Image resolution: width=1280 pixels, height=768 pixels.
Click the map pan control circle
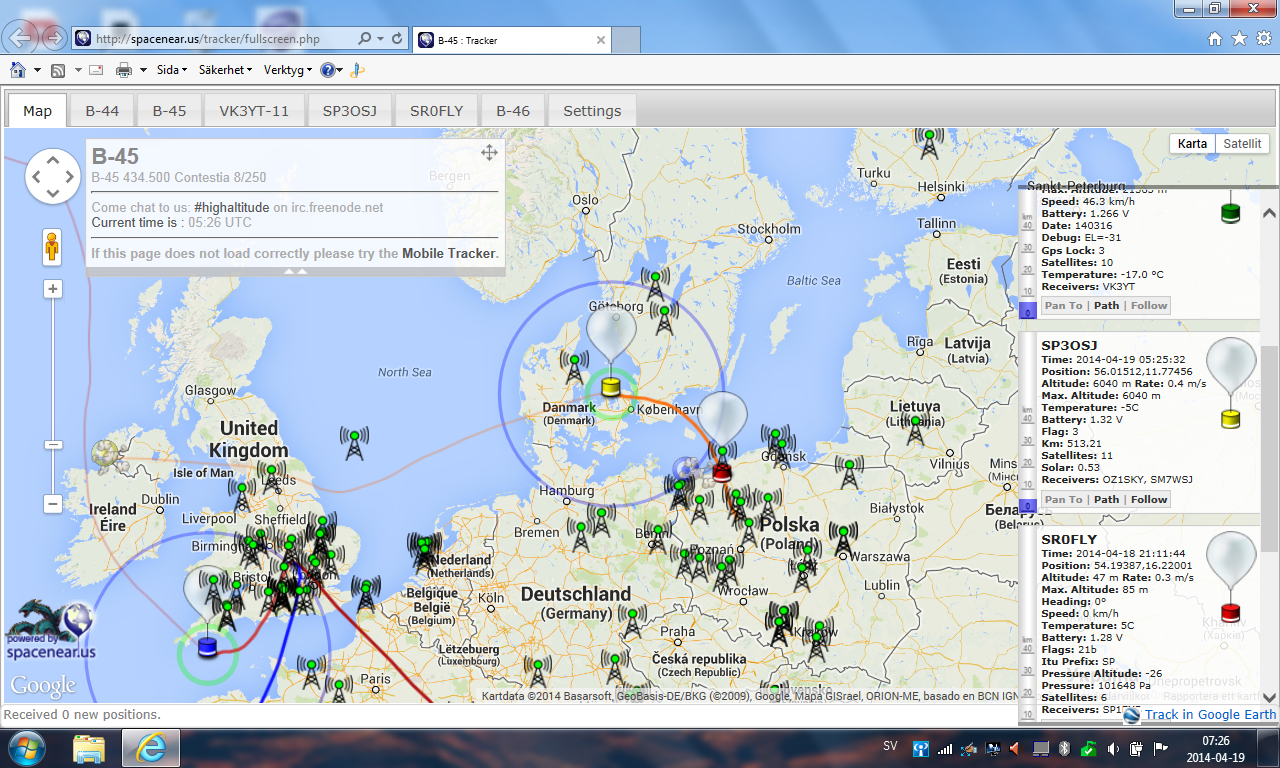pyautogui.click(x=52, y=177)
